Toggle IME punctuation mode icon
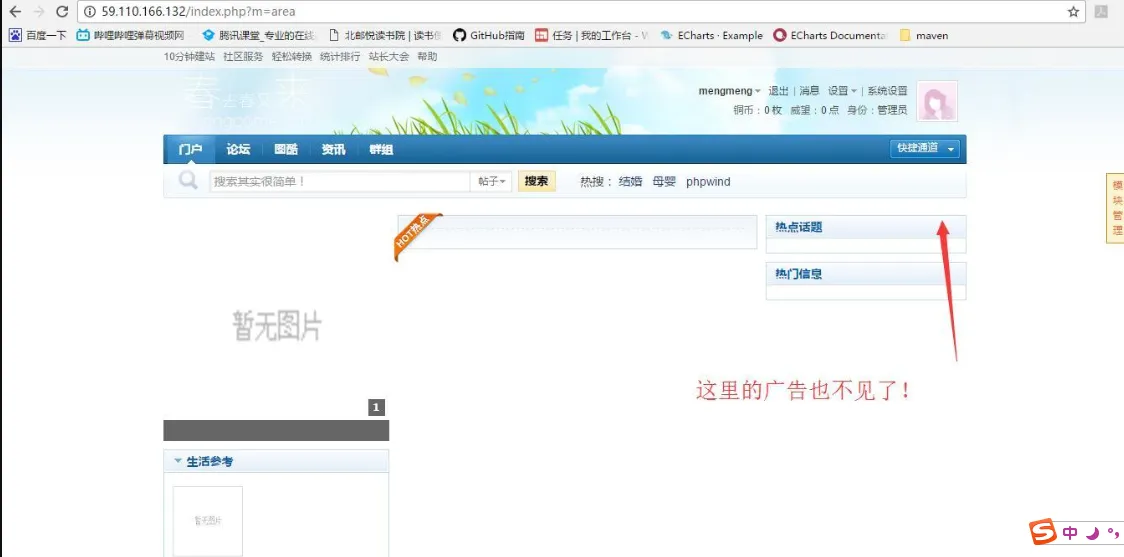Viewport: 1124px width, 557px height. 1111,533
